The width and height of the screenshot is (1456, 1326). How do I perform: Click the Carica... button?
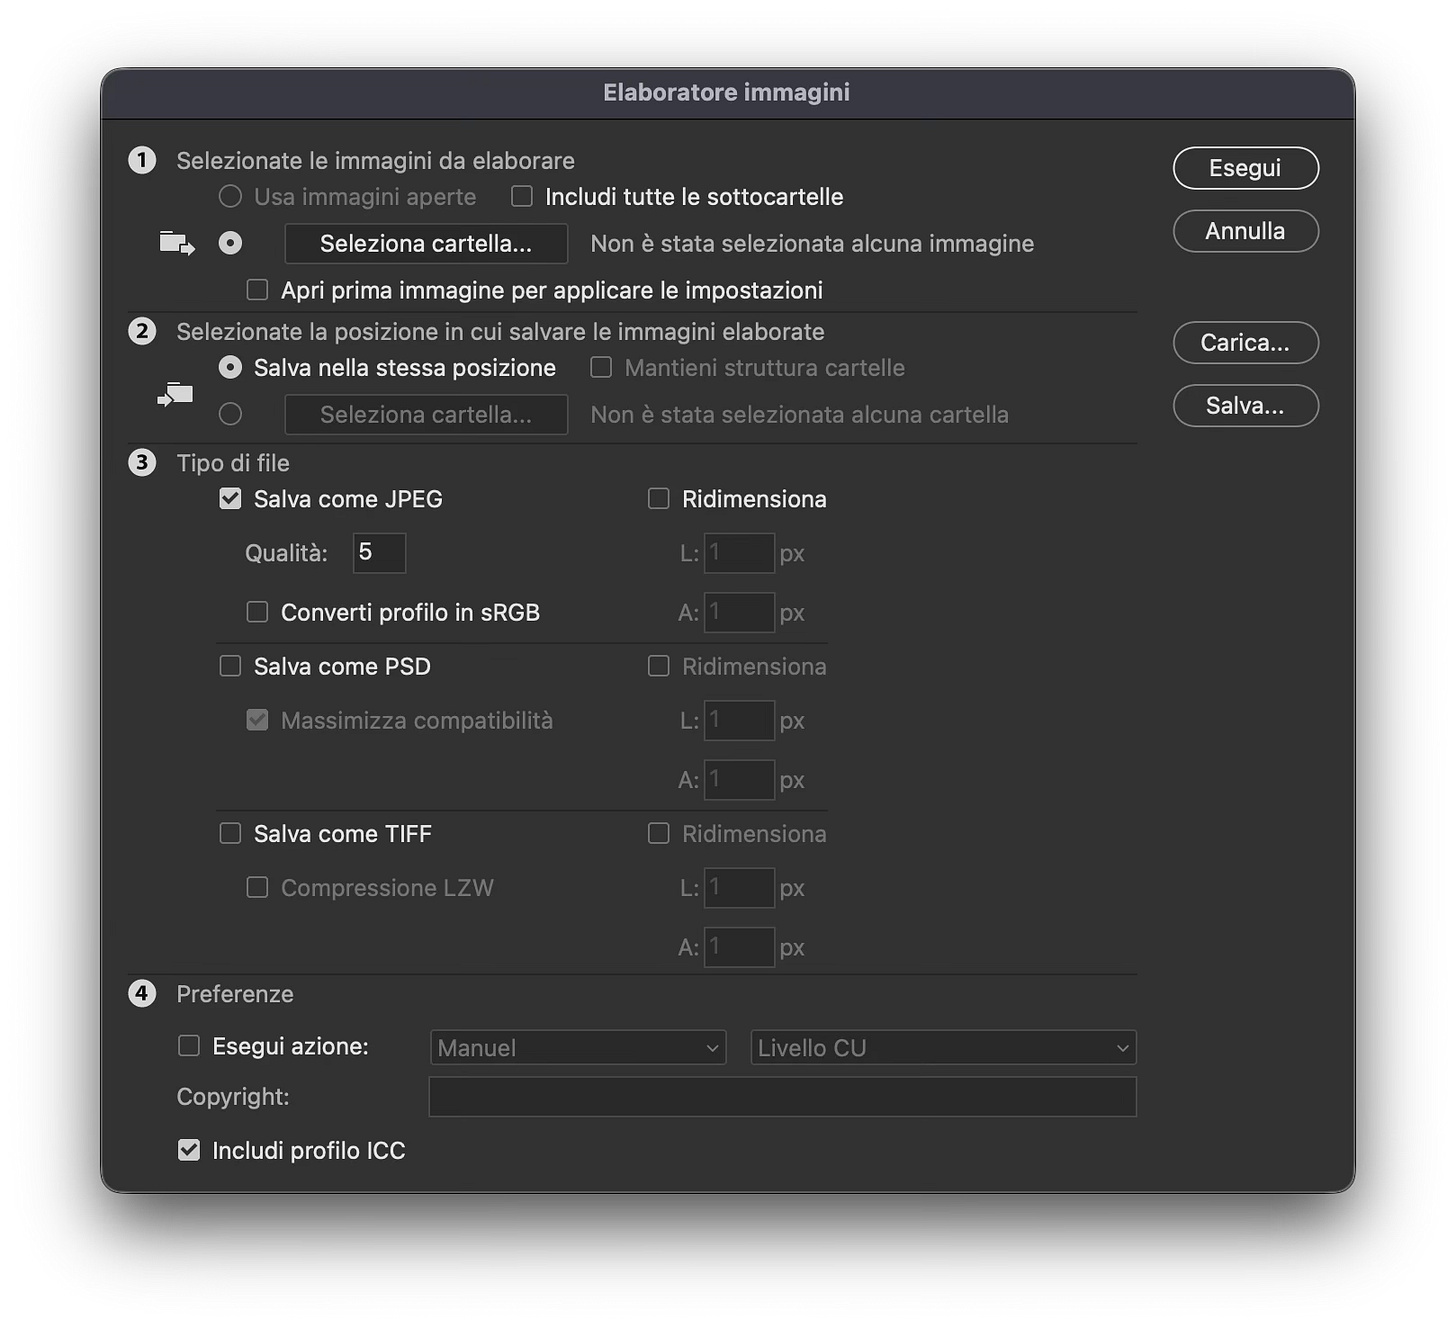pos(1245,343)
